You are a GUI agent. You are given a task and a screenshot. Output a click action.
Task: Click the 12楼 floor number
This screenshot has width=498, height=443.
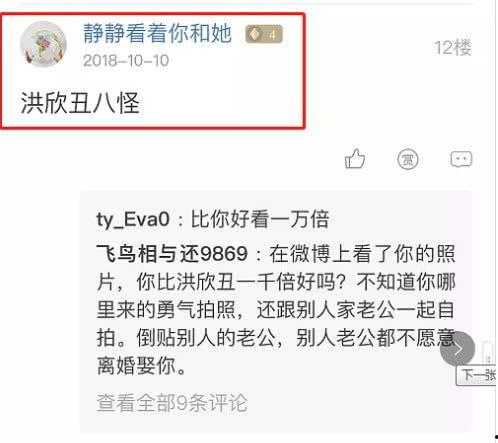pyautogui.click(x=453, y=47)
